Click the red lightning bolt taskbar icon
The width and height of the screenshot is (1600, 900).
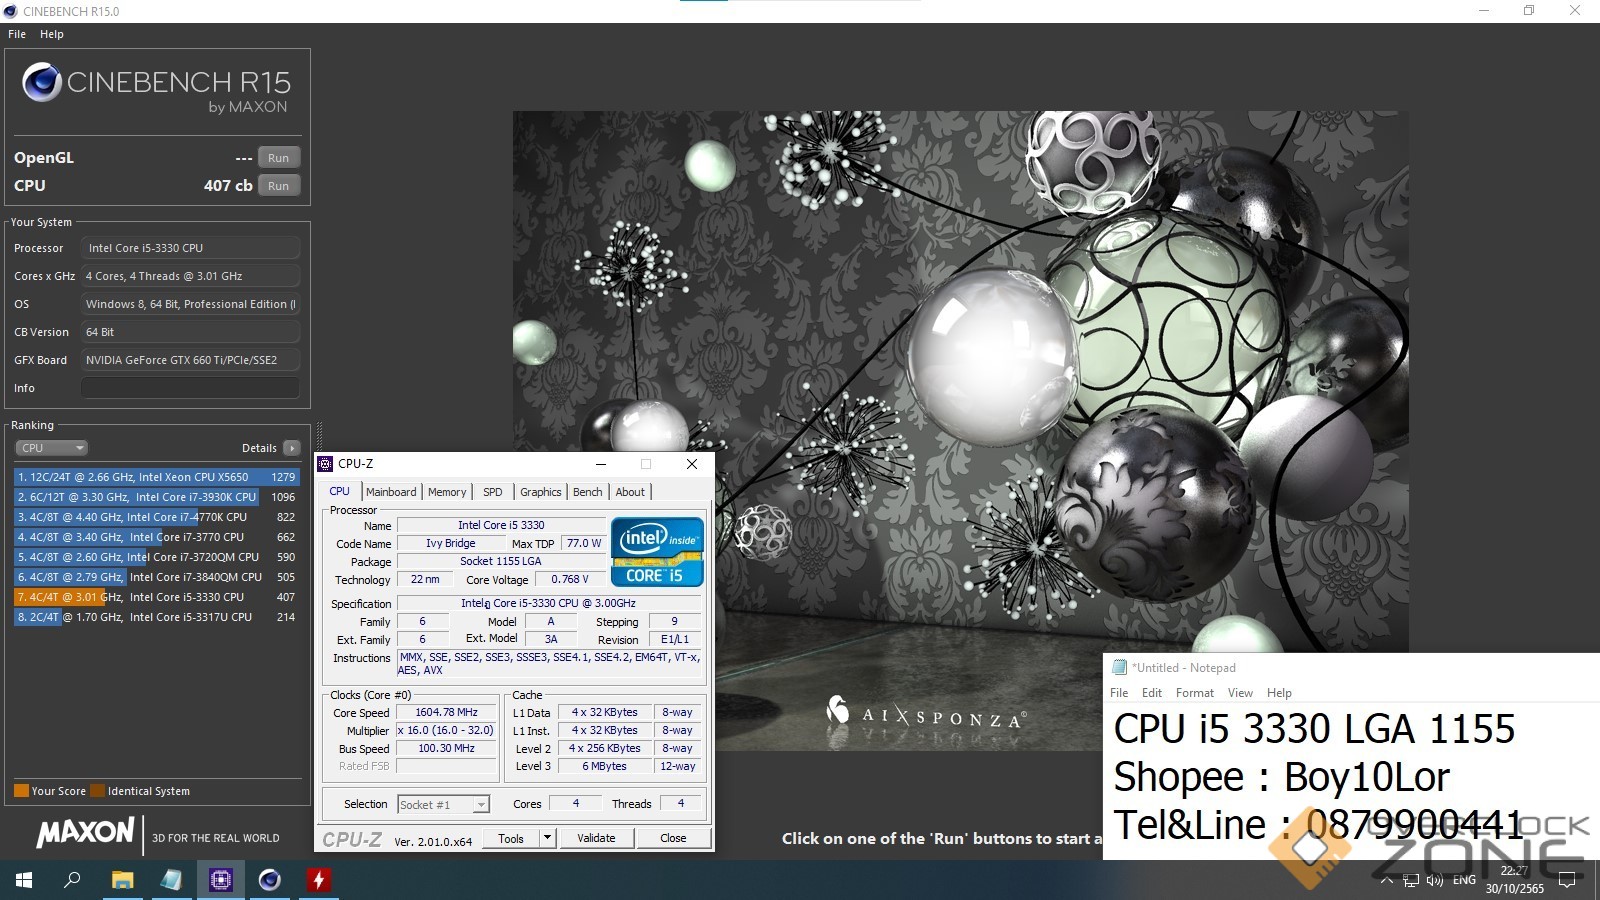pos(318,880)
